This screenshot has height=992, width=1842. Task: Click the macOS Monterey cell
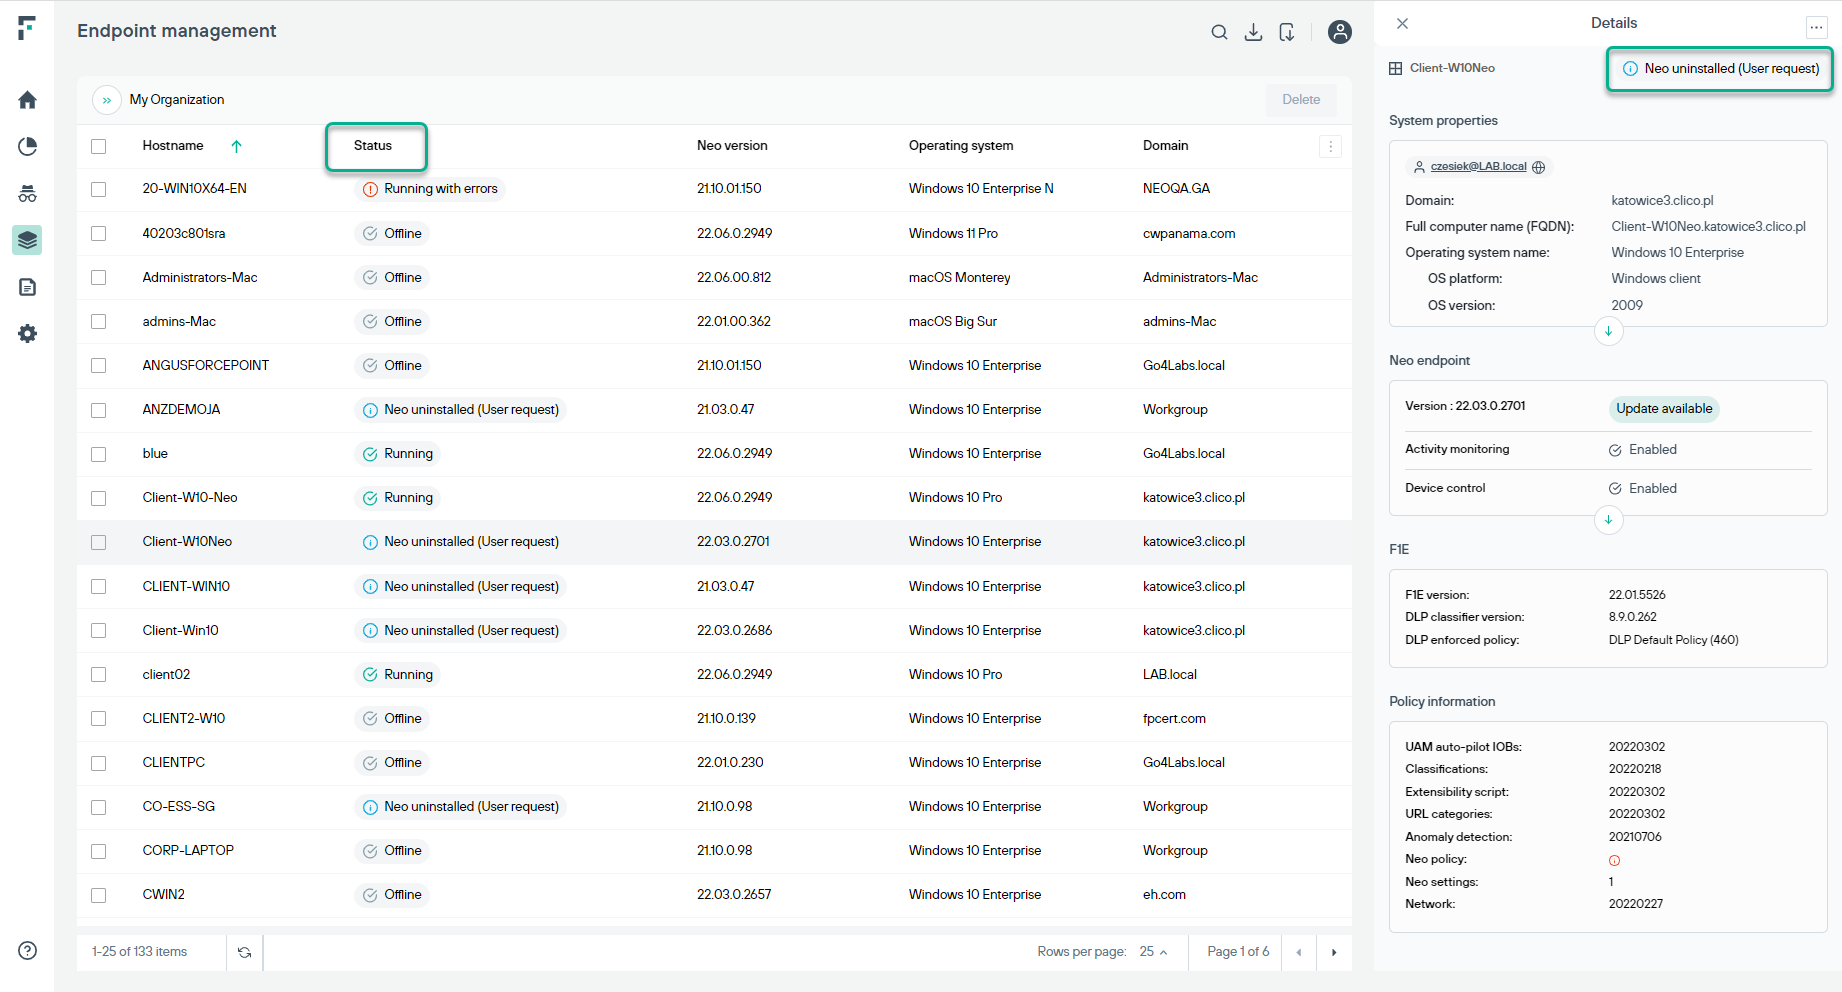[x=959, y=278]
